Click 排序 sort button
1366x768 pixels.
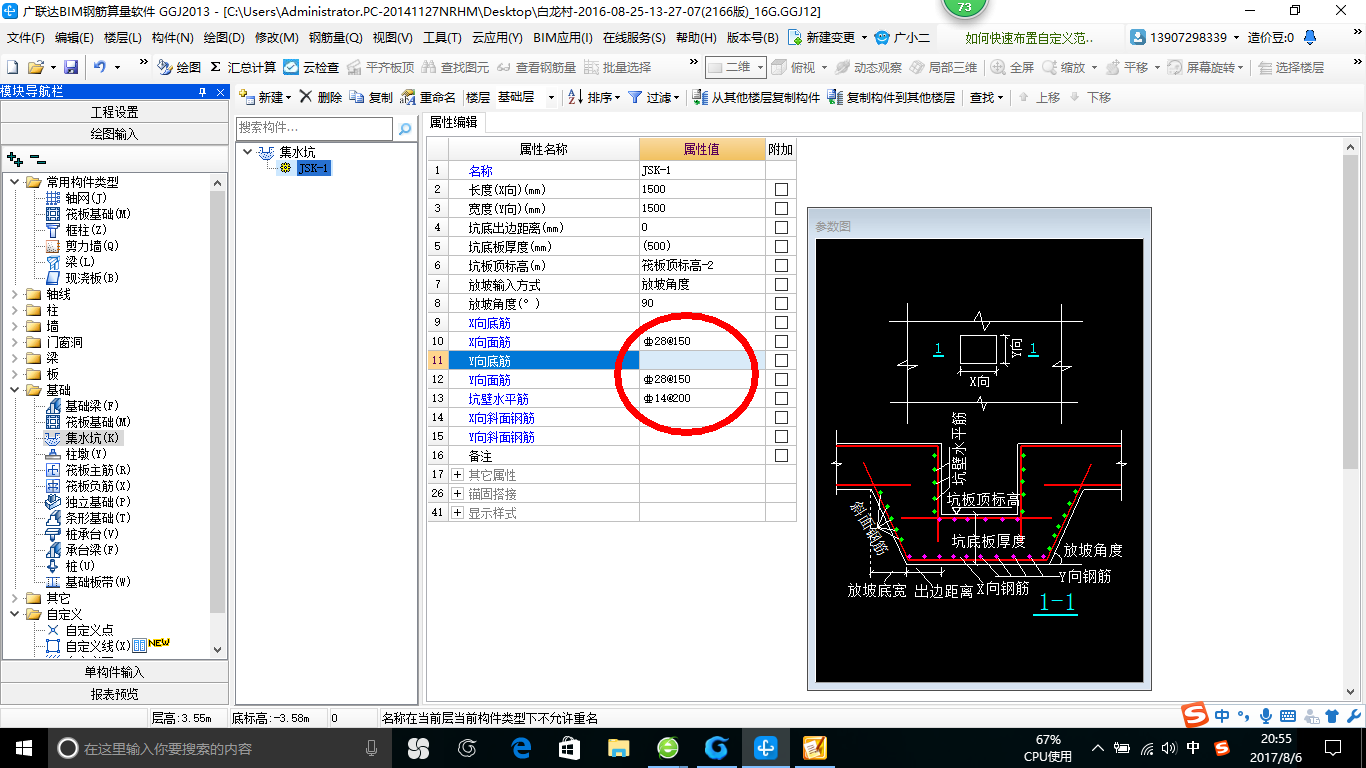(594, 97)
